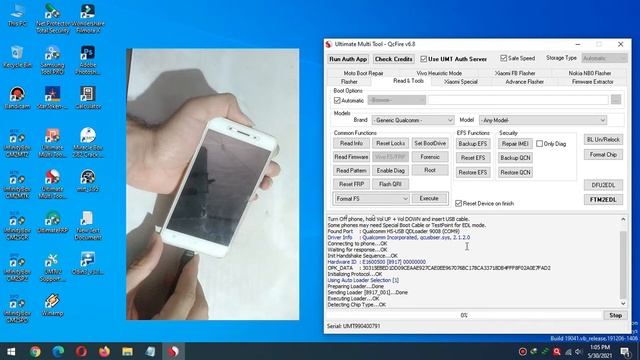This screenshot has height=360, width=640.
Task: Click Run Auth App button
Action: point(348,59)
